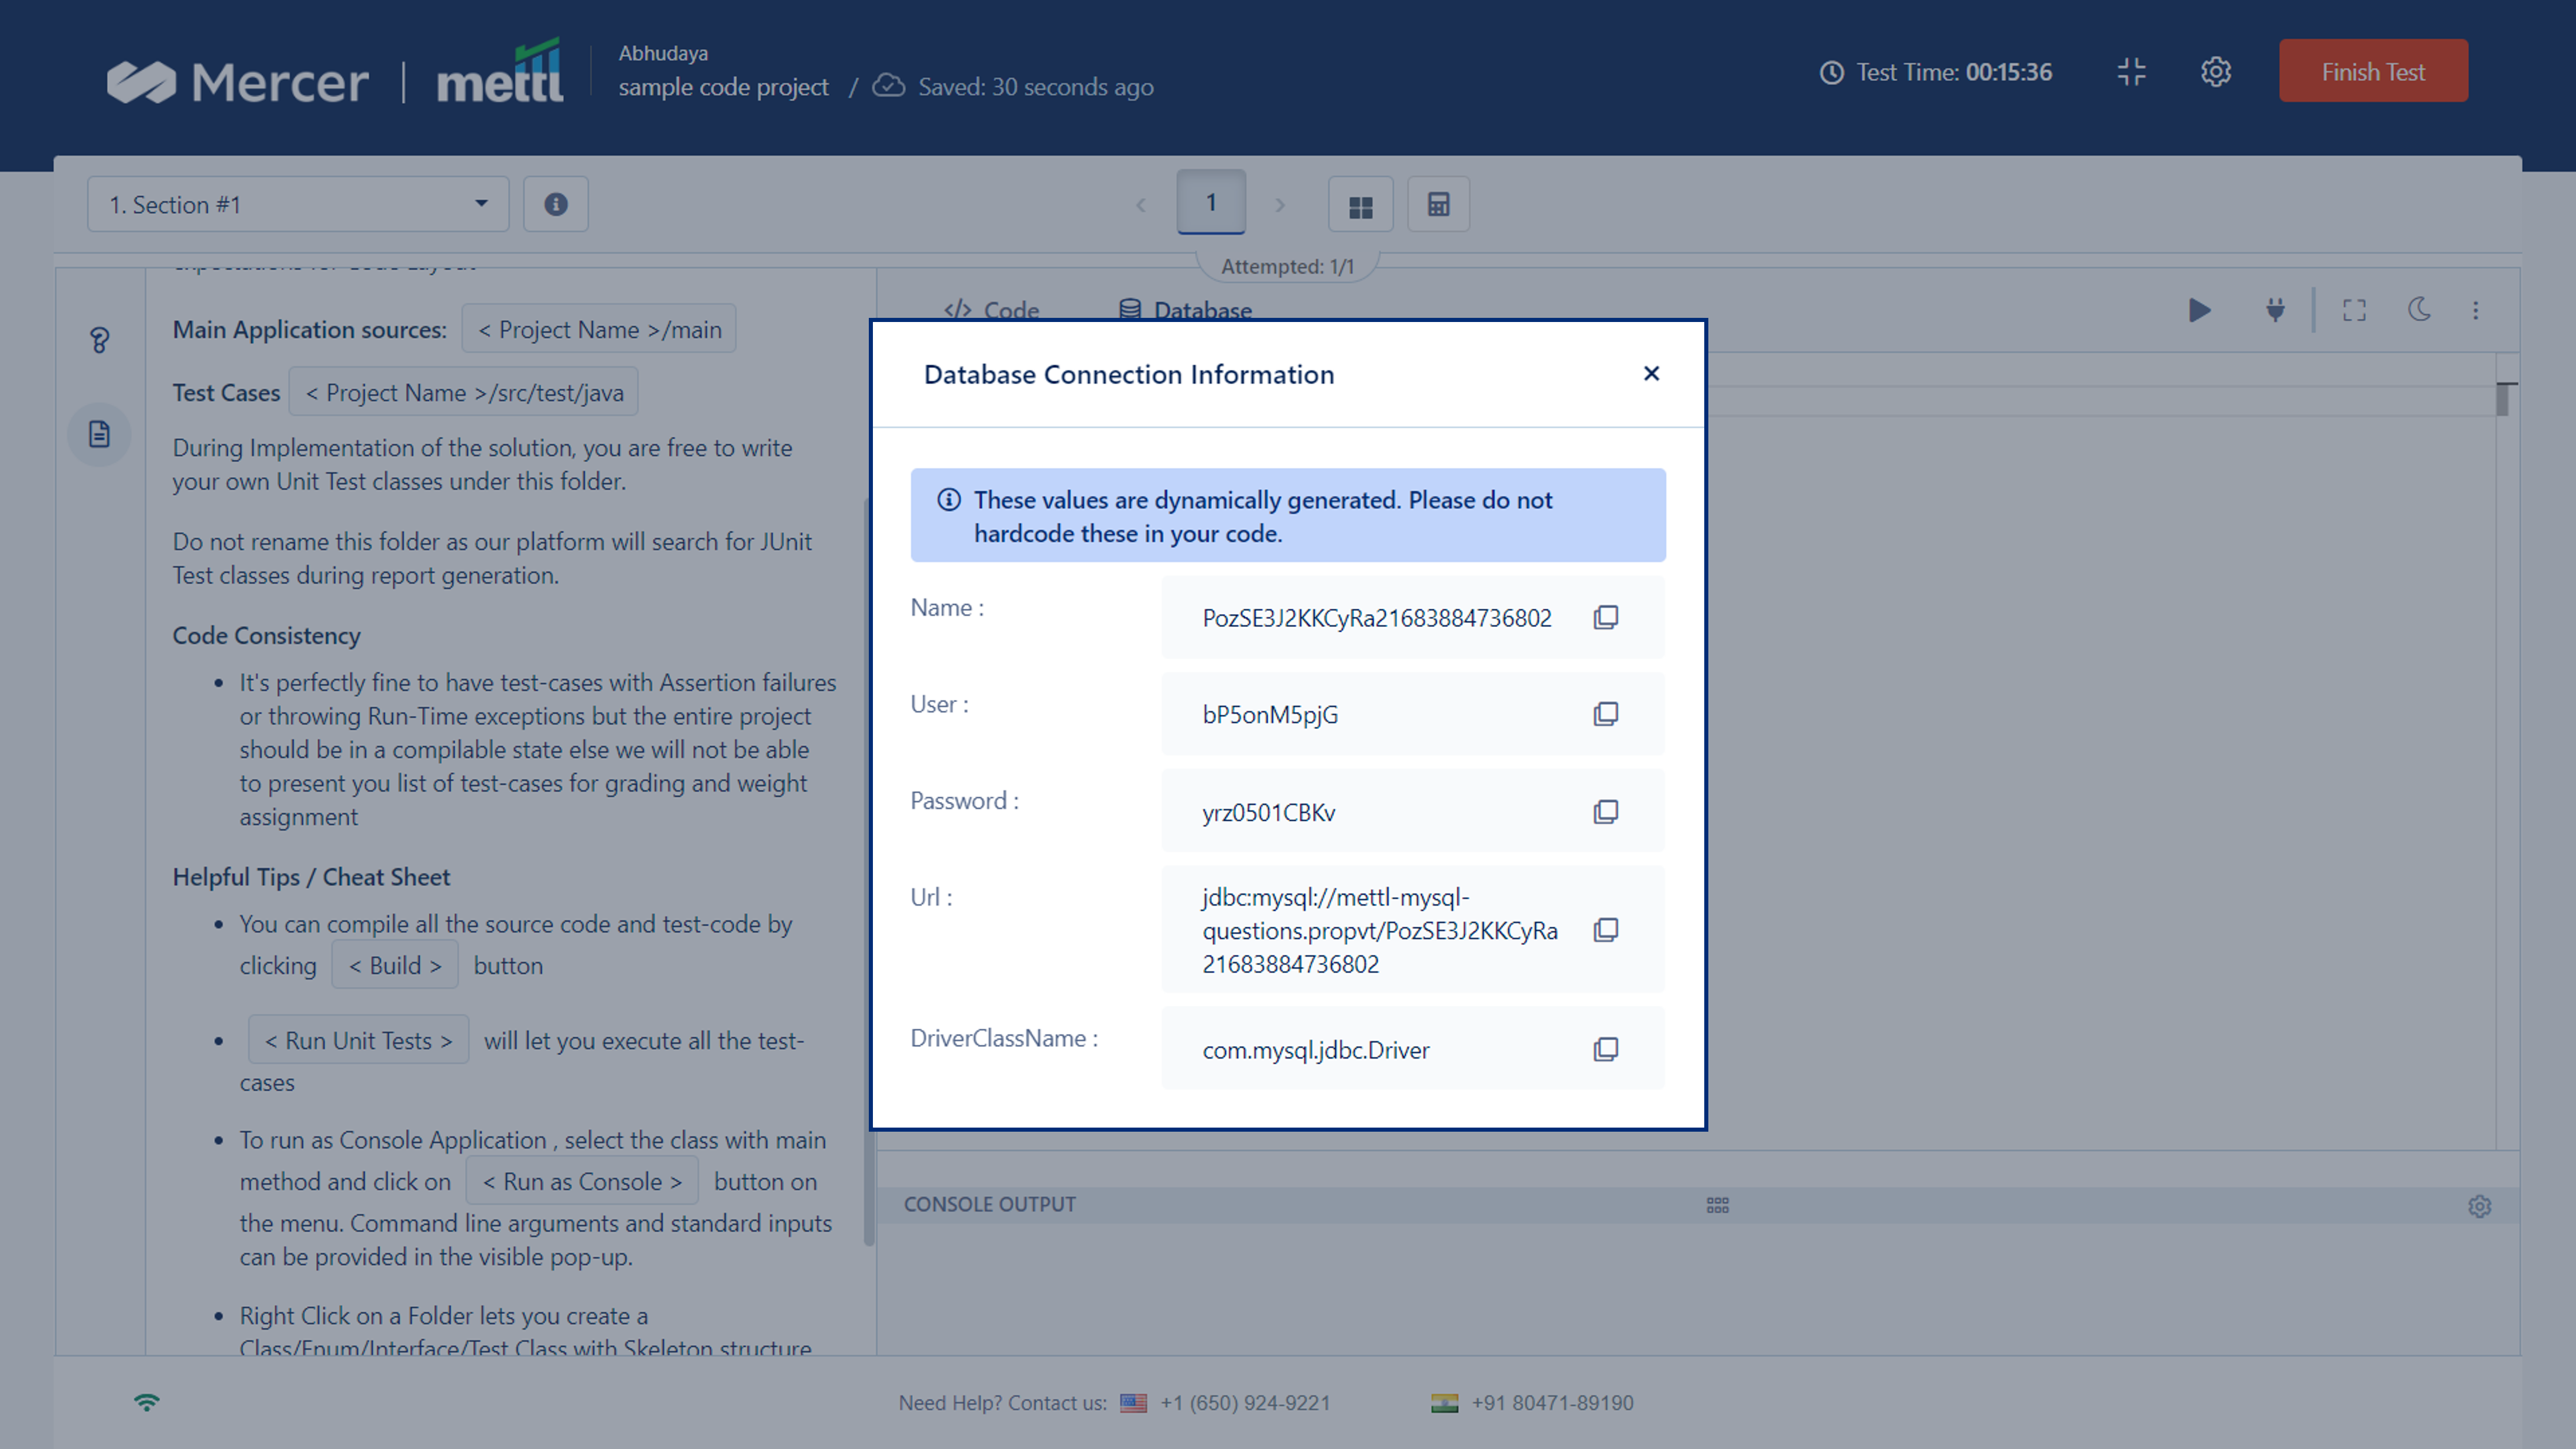Open the three-dot more options menu
2576x1449 pixels.
pyautogui.click(x=2476, y=310)
